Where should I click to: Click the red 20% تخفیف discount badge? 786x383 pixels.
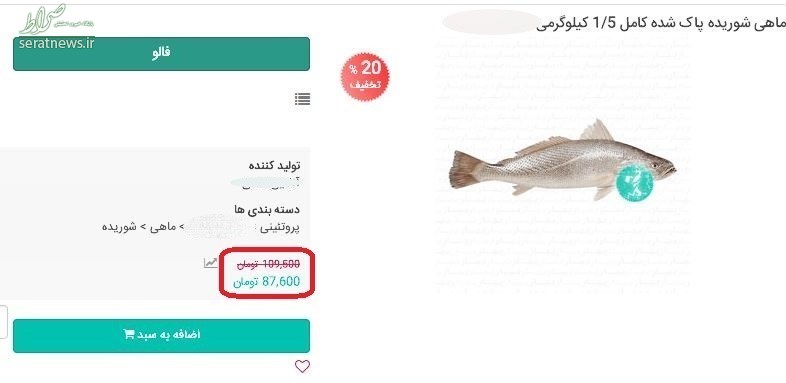tap(364, 76)
